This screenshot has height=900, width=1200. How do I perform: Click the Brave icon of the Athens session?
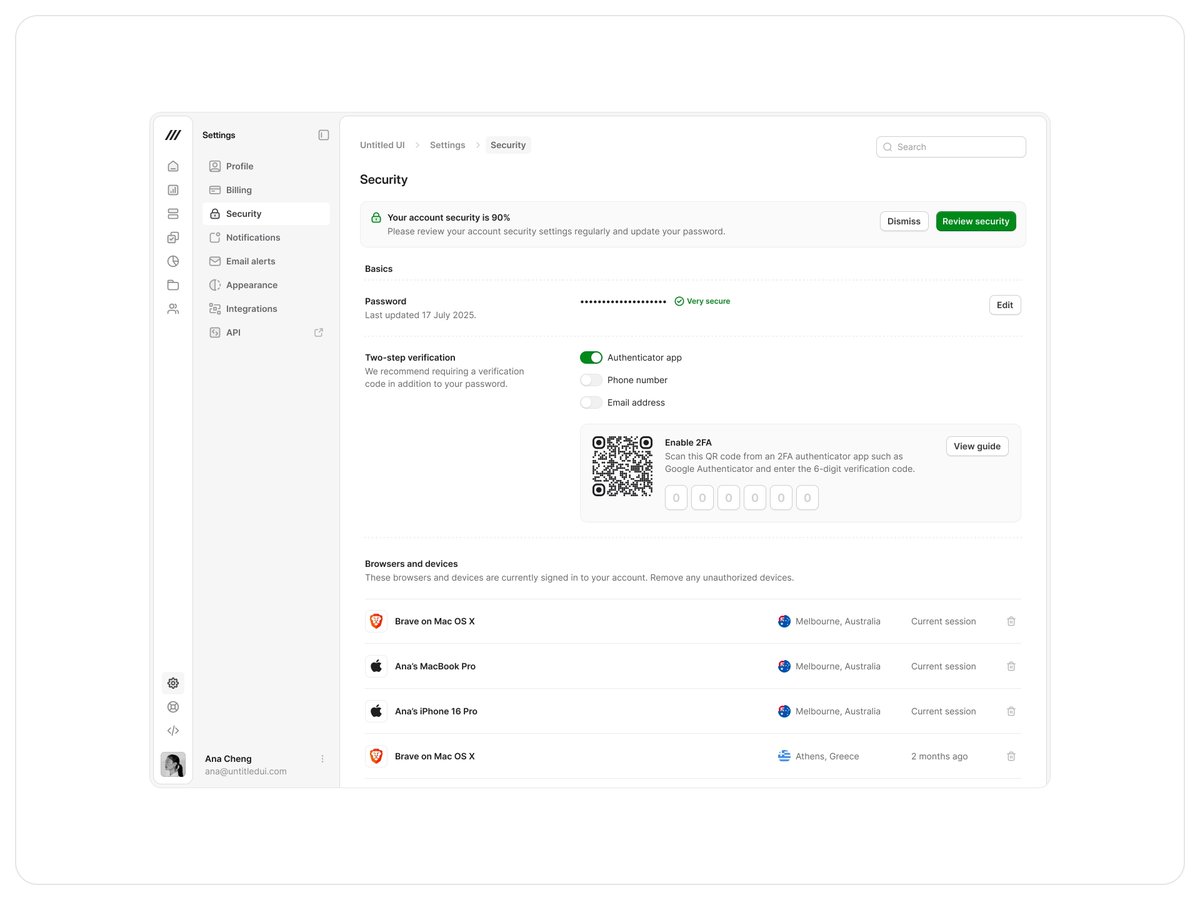376,757
